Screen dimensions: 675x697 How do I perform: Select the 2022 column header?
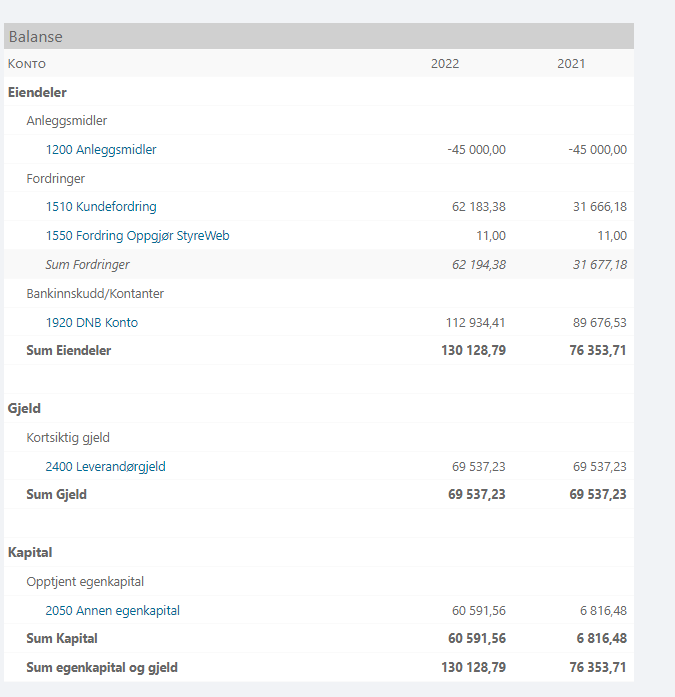point(445,64)
